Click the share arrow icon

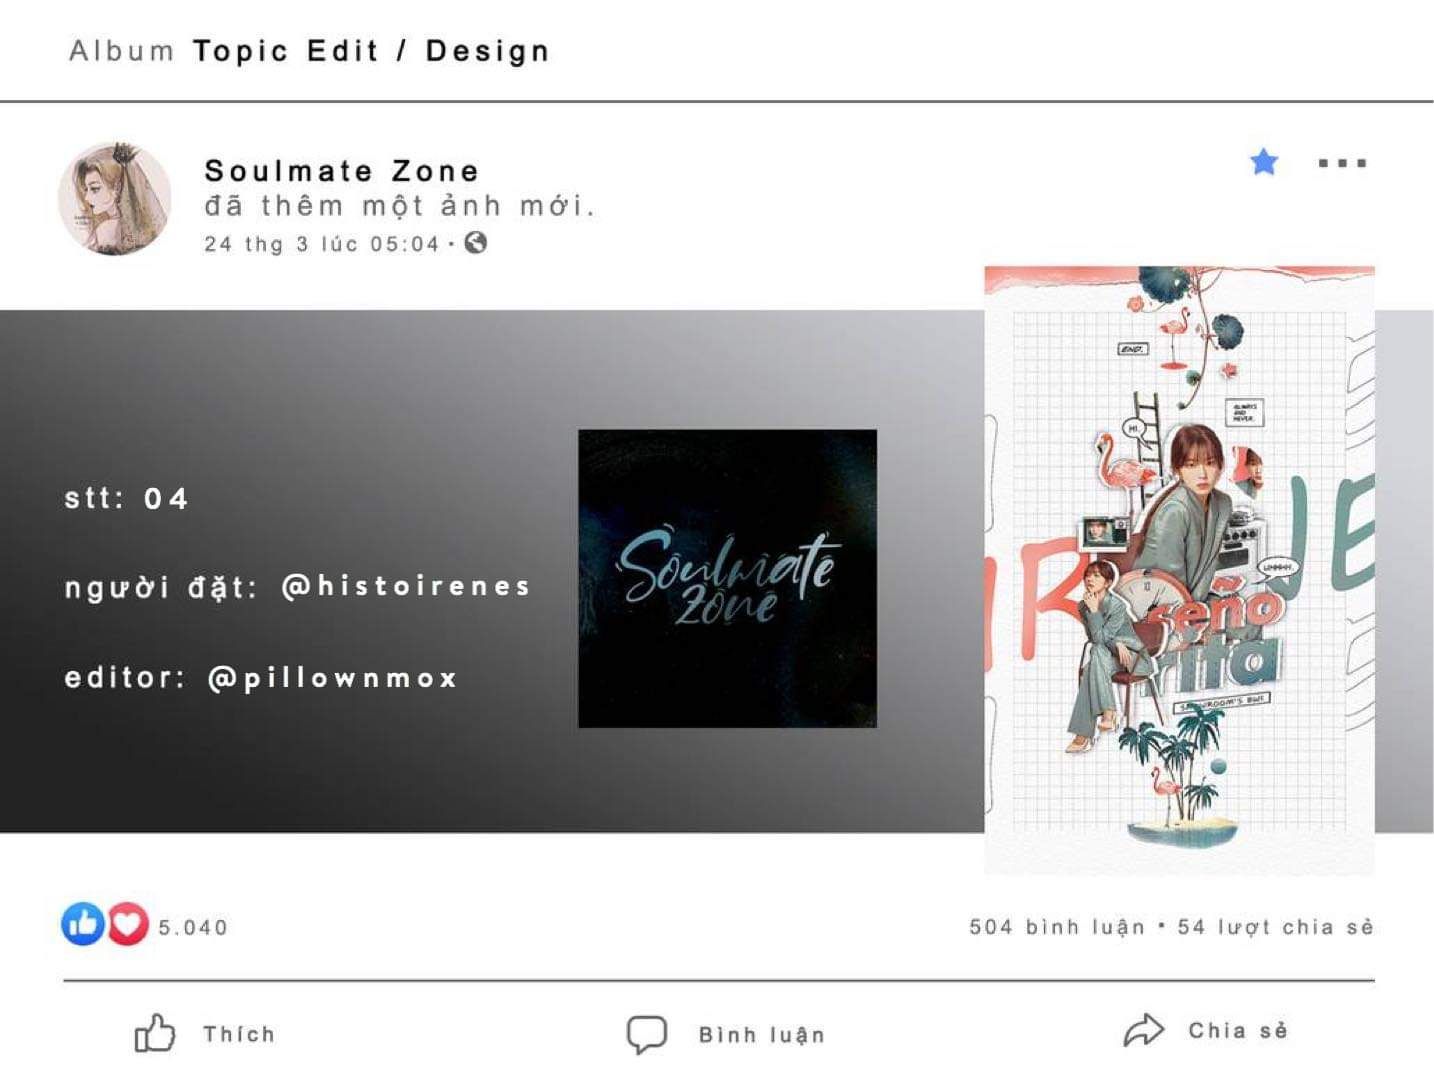[1144, 1031]
